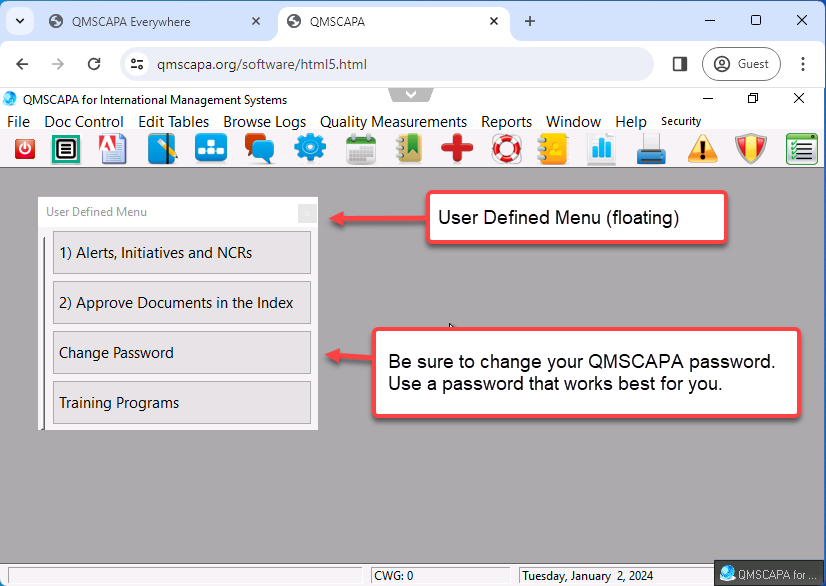Open the Browse Logs menu

[264, 122]
